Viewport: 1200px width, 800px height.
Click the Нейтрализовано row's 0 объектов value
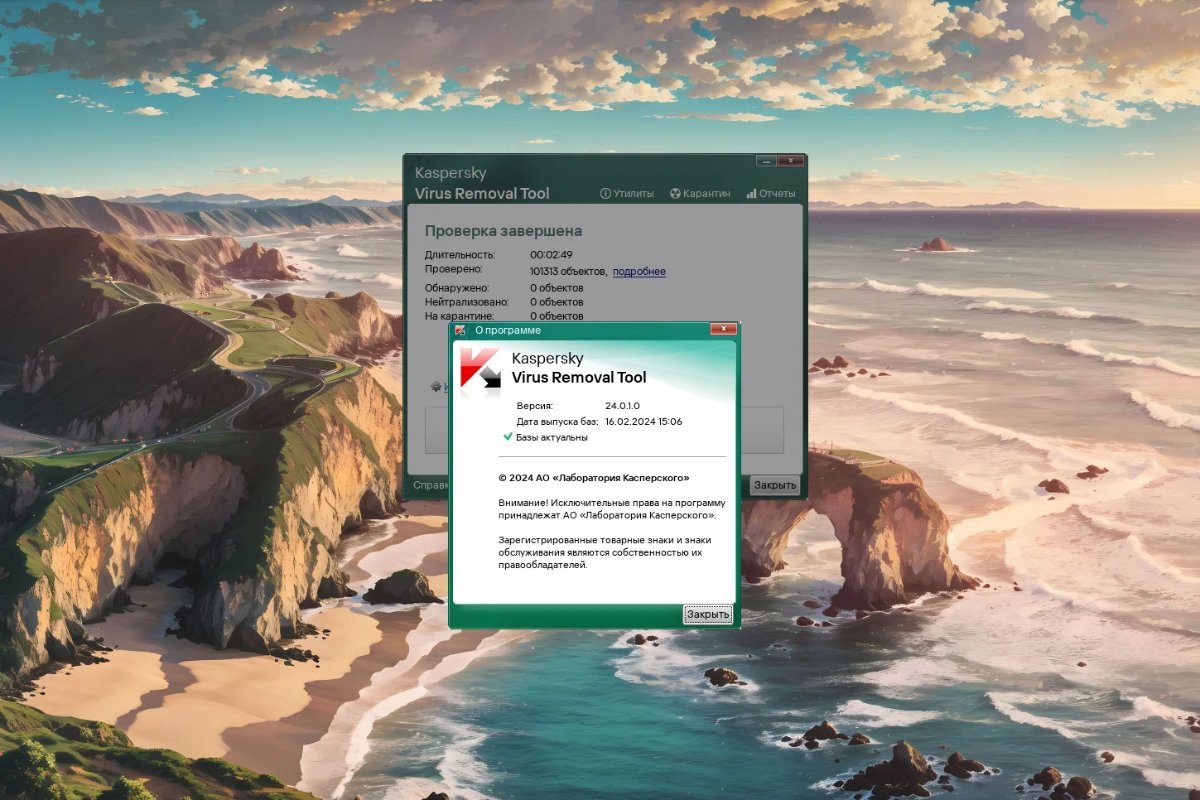pyautogui.click(x=557, y=302)
